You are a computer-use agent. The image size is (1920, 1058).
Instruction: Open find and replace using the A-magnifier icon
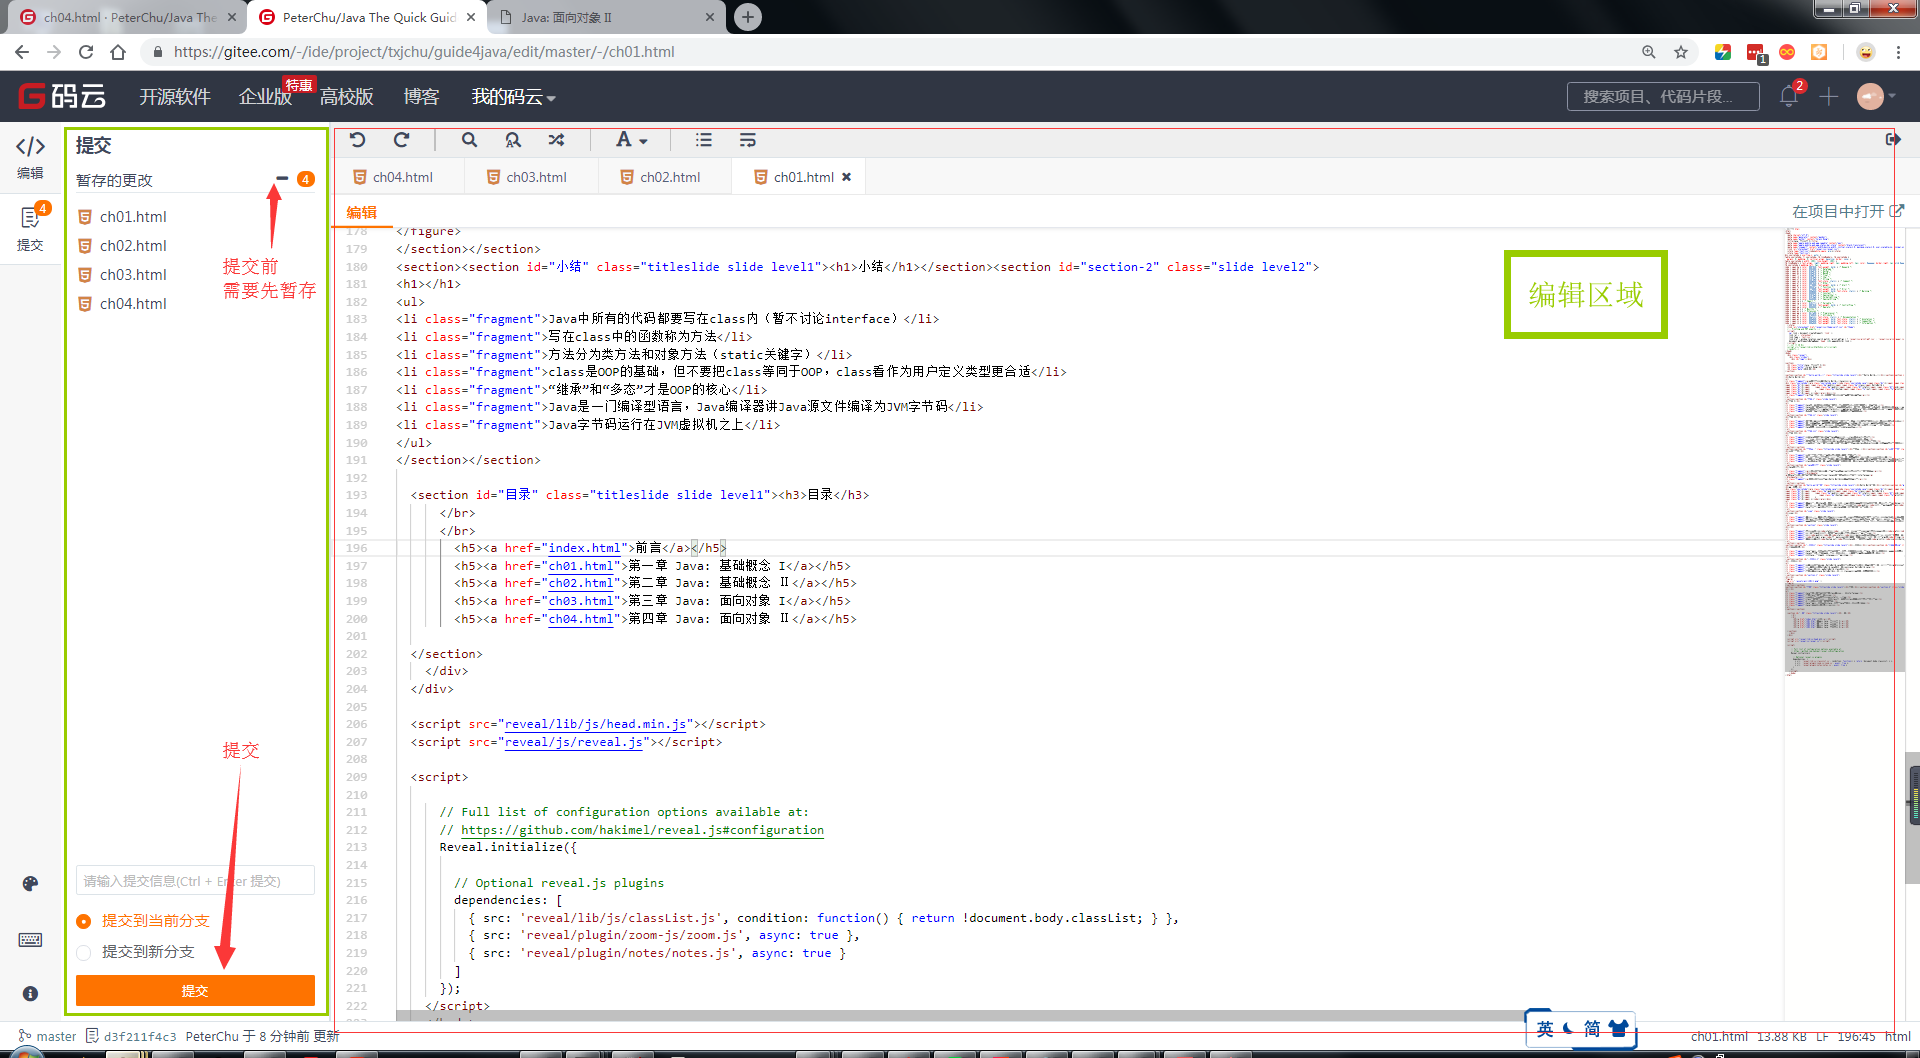(513, 140)
